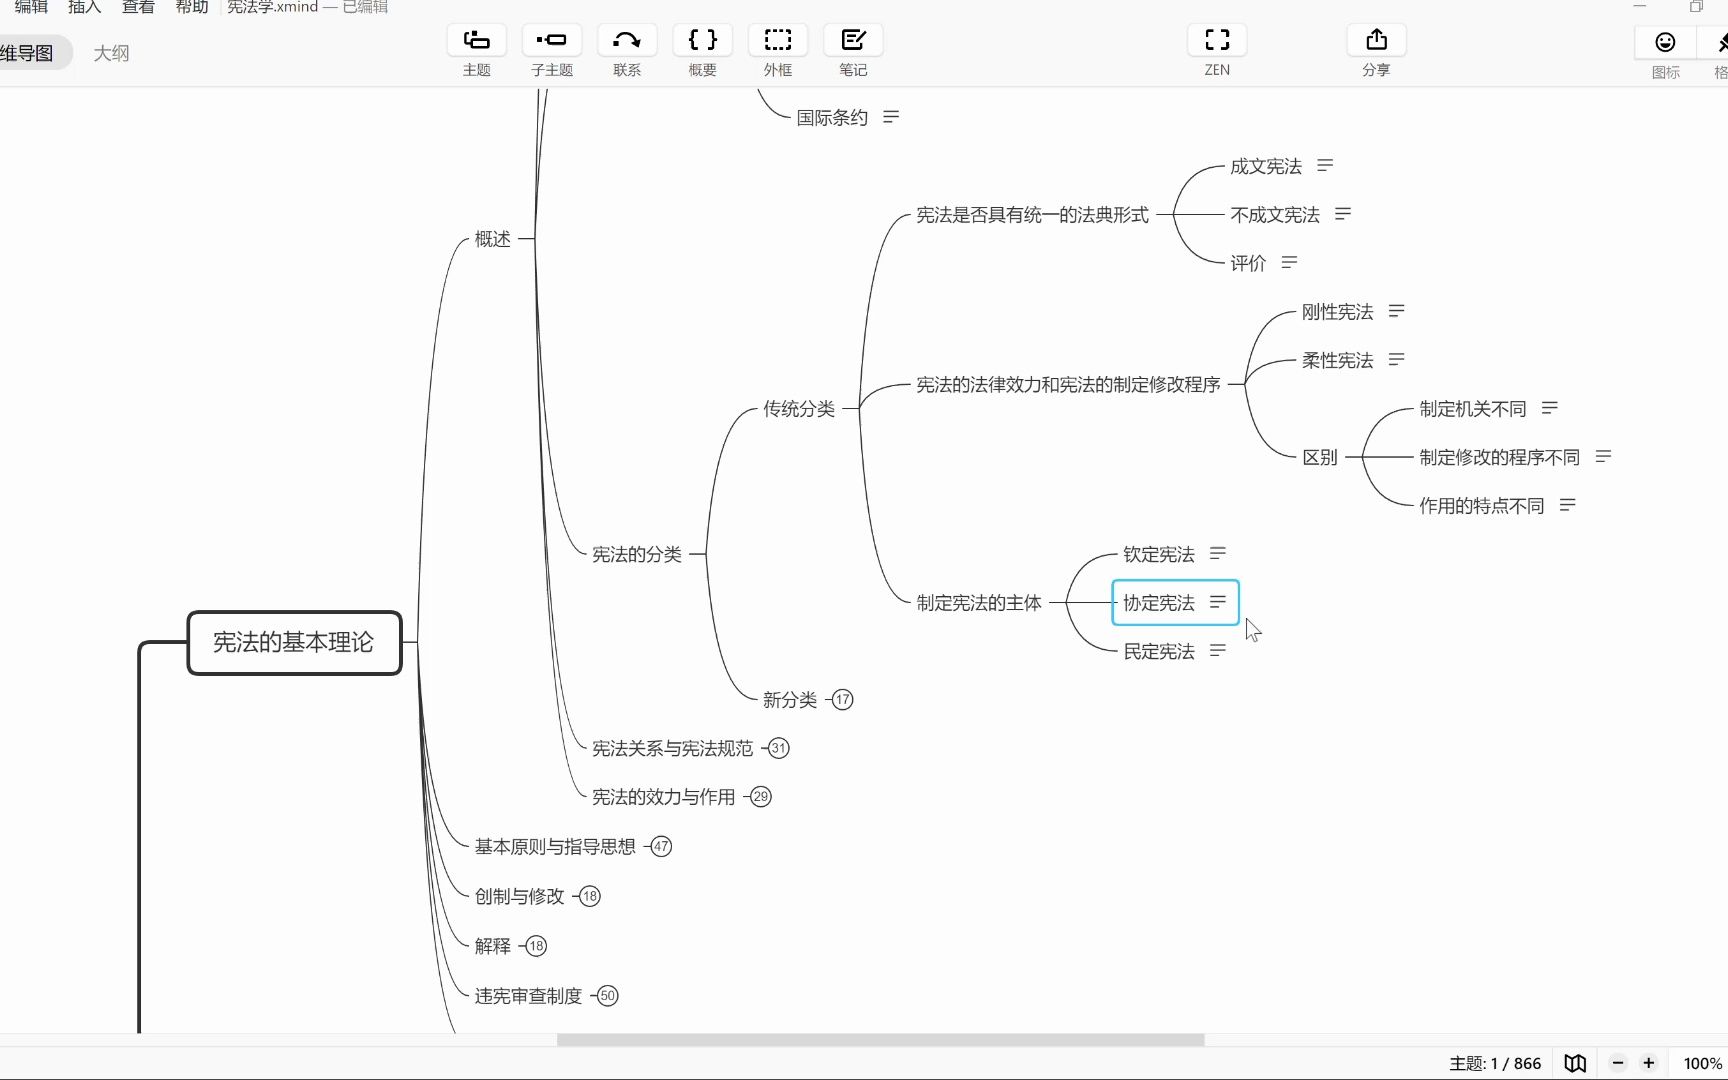Select the 宪法的基本理论 main topic
Image resolution: width=1728 pixels, height=1080 pixels.
(x=294, y=642)
